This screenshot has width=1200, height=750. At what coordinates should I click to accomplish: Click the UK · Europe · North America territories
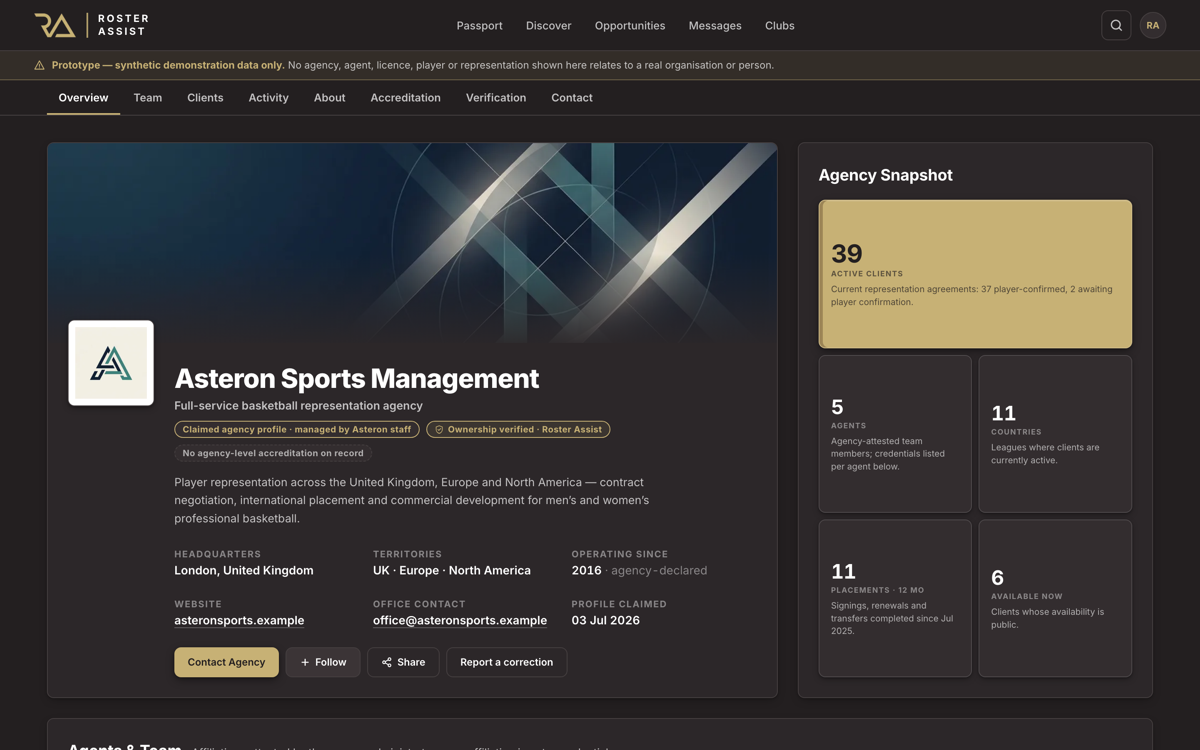(x=452, y=570)
